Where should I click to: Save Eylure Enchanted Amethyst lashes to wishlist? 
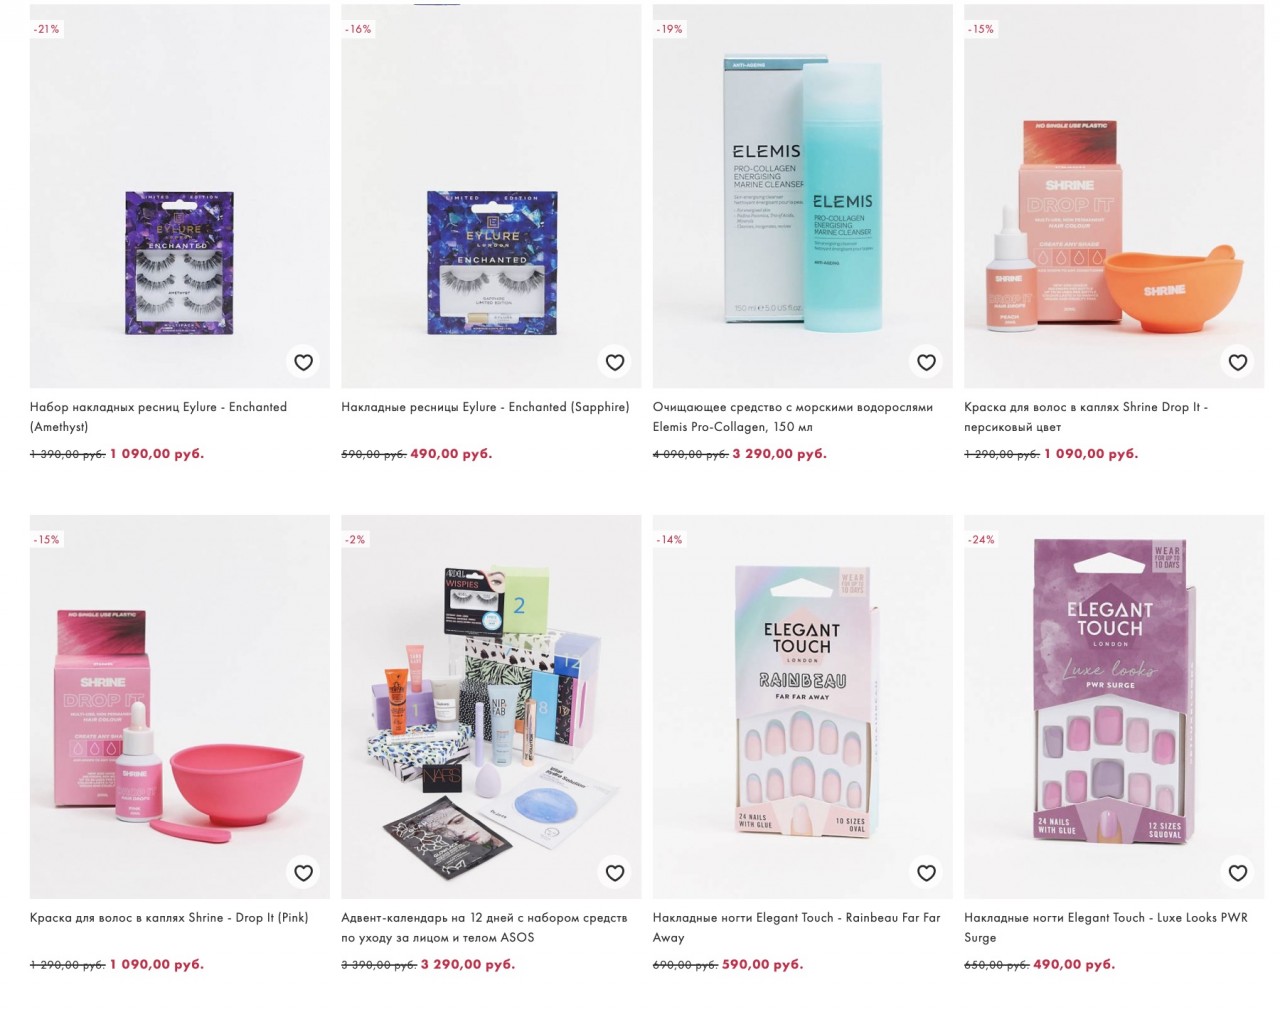(x=303, y=362)
